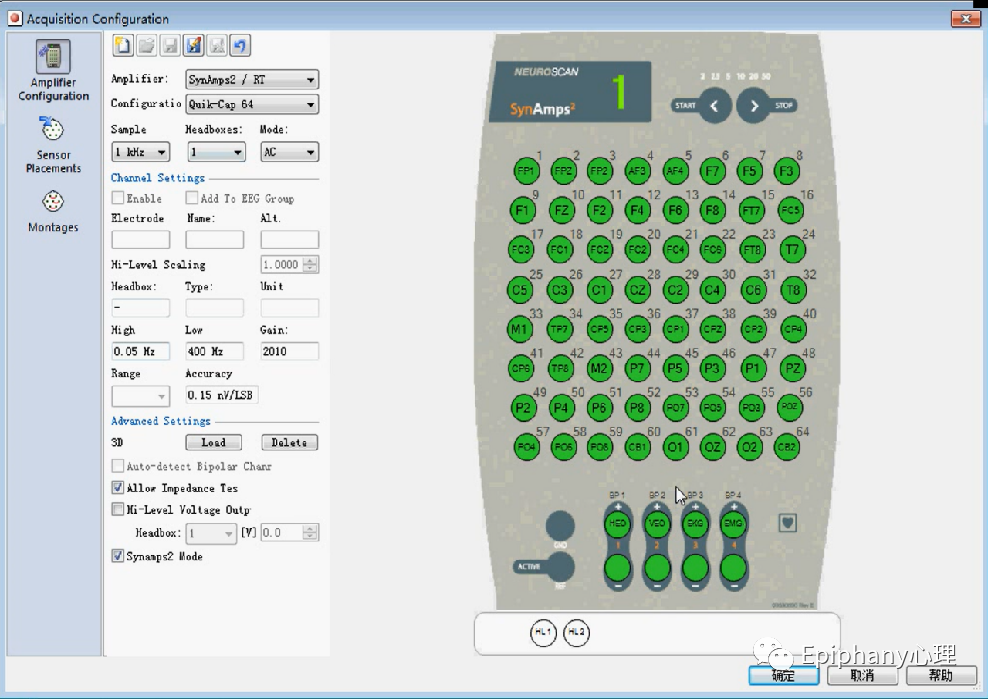Select electrode FZ on channel 10

pos(561,210)
